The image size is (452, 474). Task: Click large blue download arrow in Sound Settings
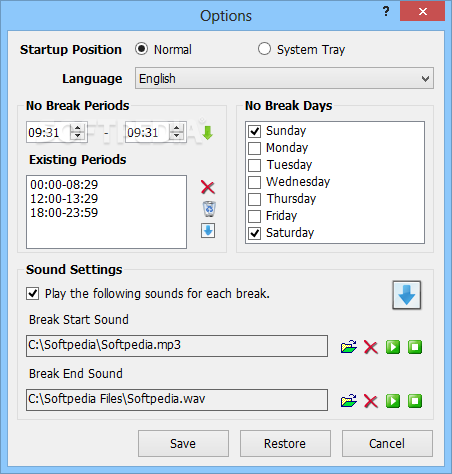pos(407,295)
